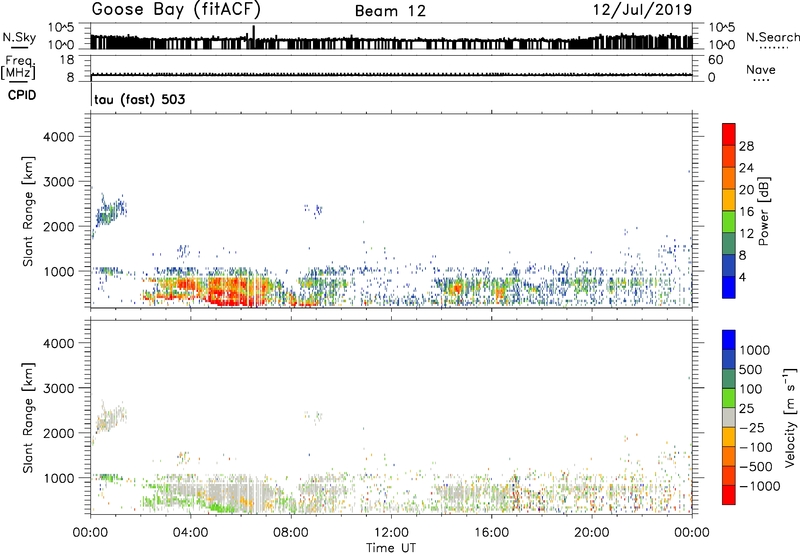800x554 pixels.
Task: Click the '60' Nave axis value
Action: 716,60
